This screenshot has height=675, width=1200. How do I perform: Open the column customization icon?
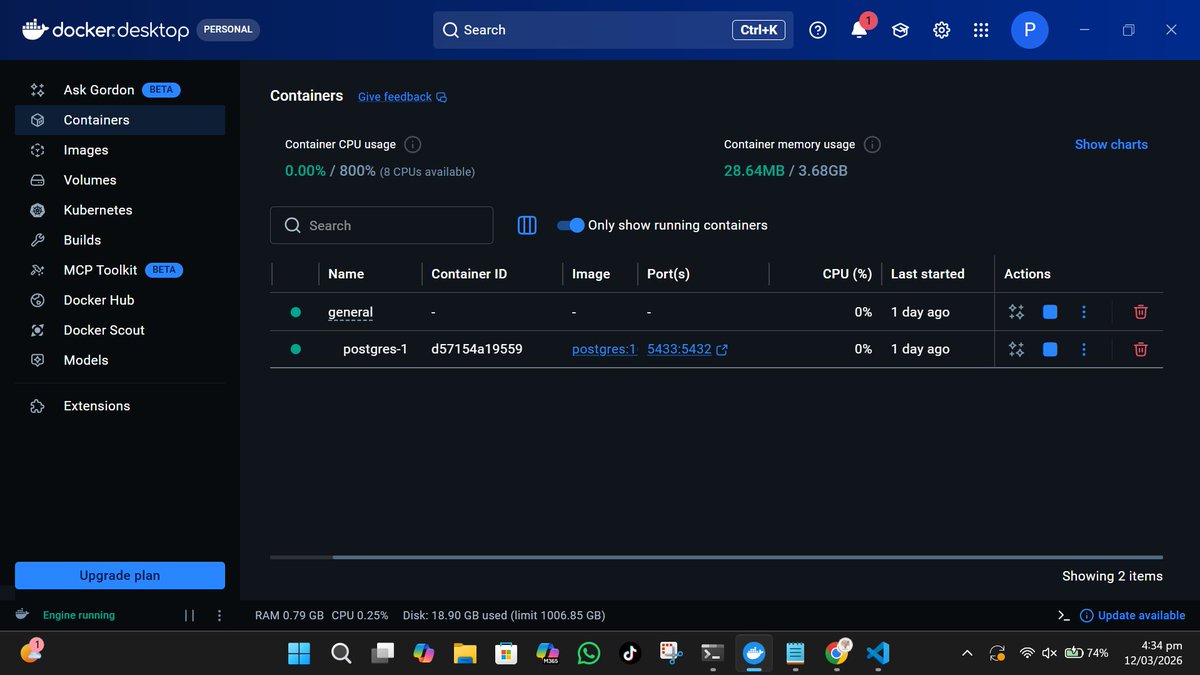527,225
